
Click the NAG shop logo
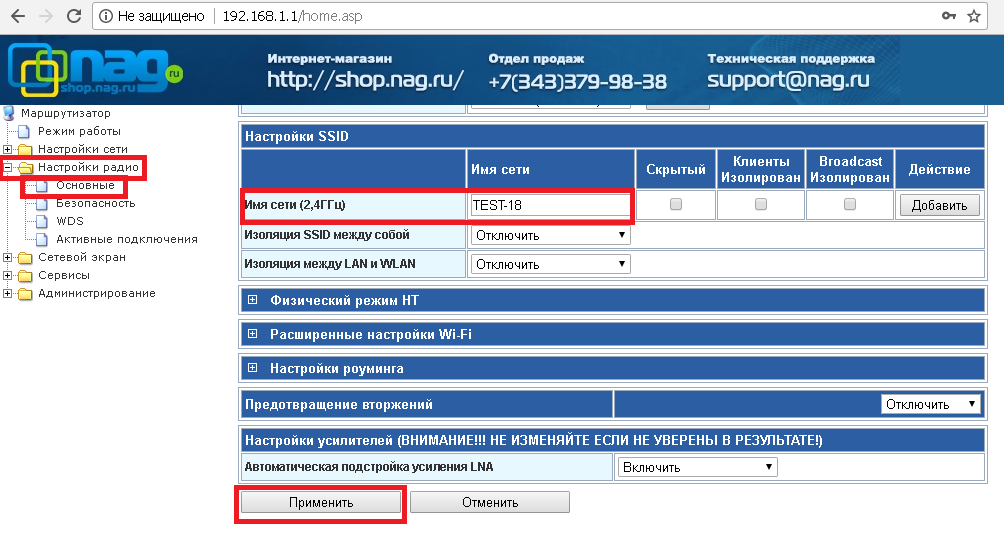pyautogui.click(x=95, y=70)
